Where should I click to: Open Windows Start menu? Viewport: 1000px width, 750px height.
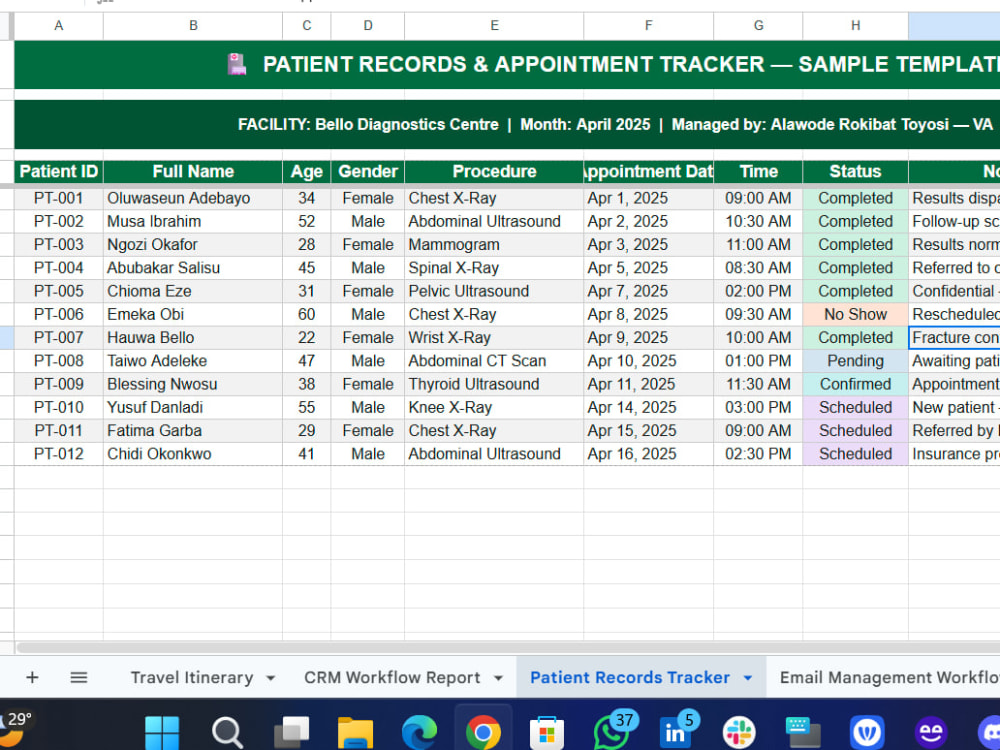coord(162,732)
